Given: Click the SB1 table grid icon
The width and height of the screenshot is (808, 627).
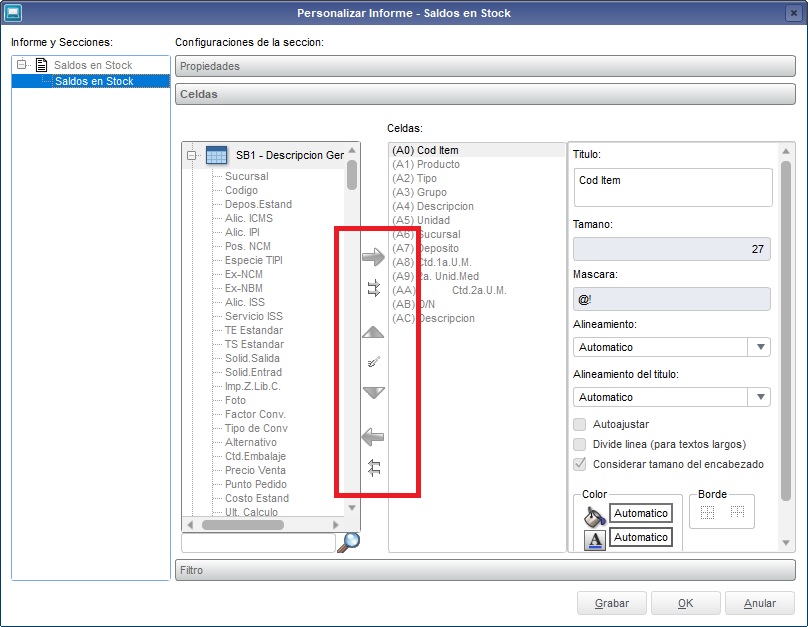Looking at the screenshot, I should (216, 155).
